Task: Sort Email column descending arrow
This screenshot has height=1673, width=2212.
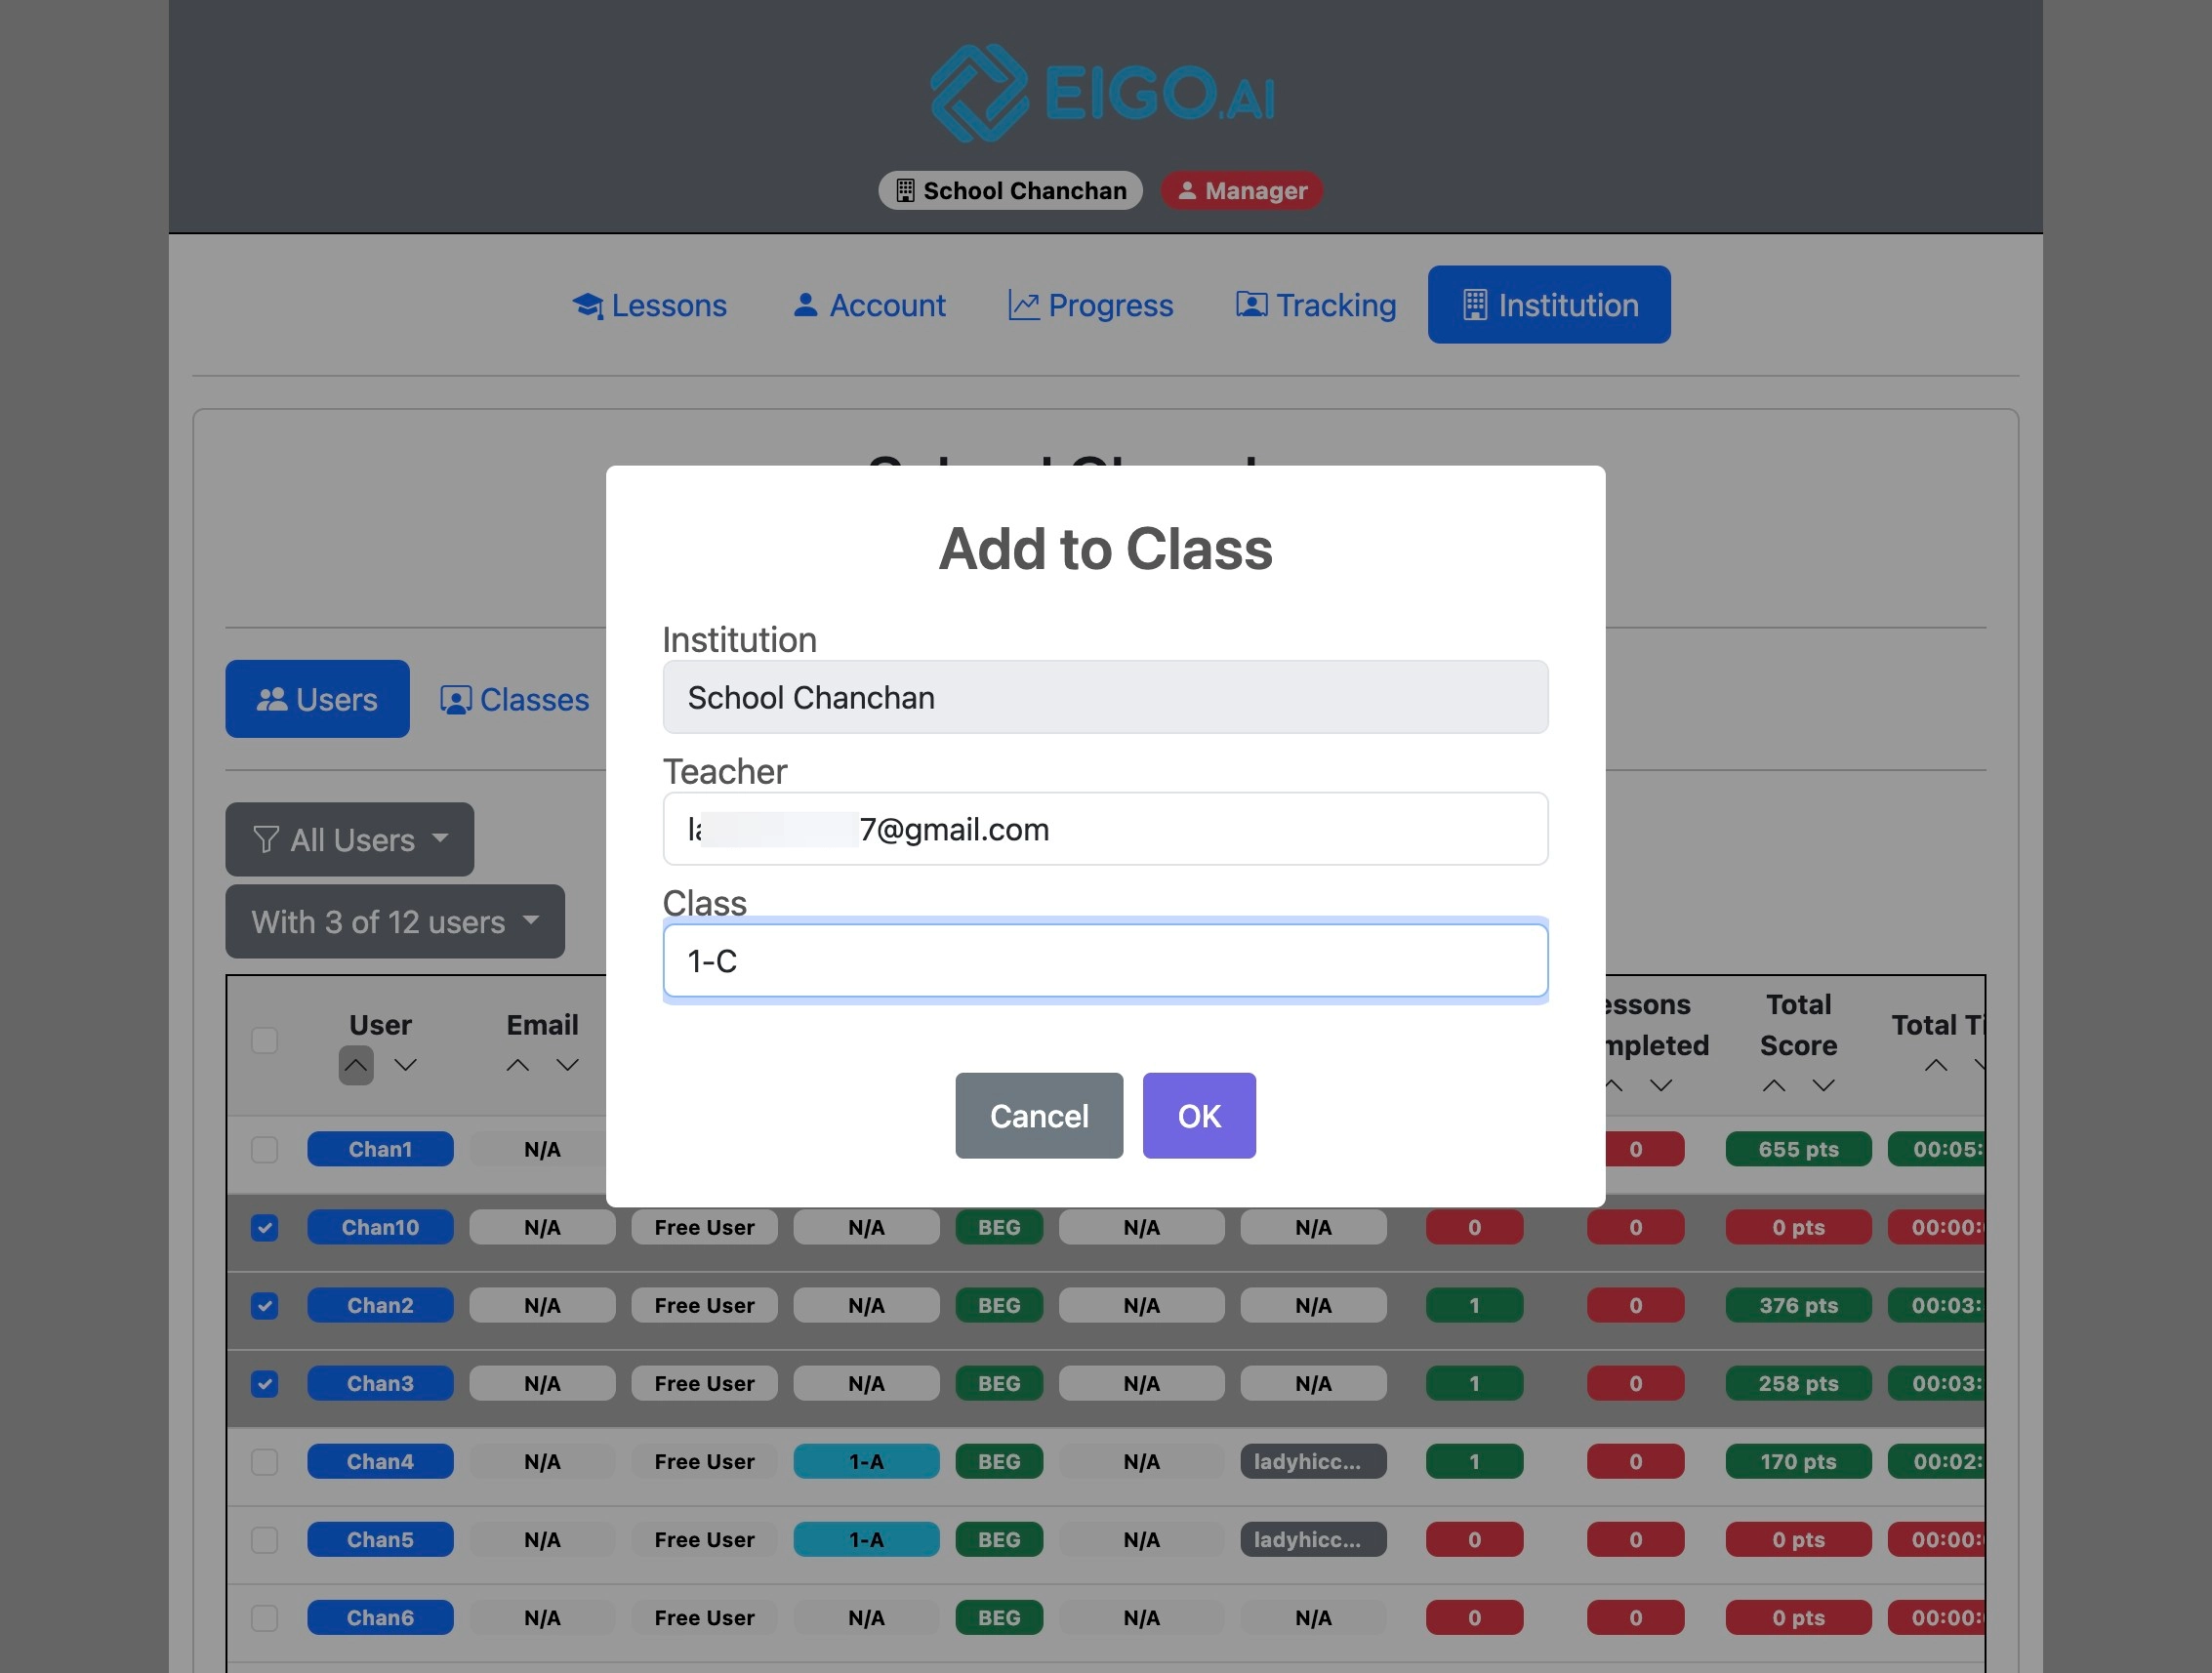Action: coord(567,1065)
